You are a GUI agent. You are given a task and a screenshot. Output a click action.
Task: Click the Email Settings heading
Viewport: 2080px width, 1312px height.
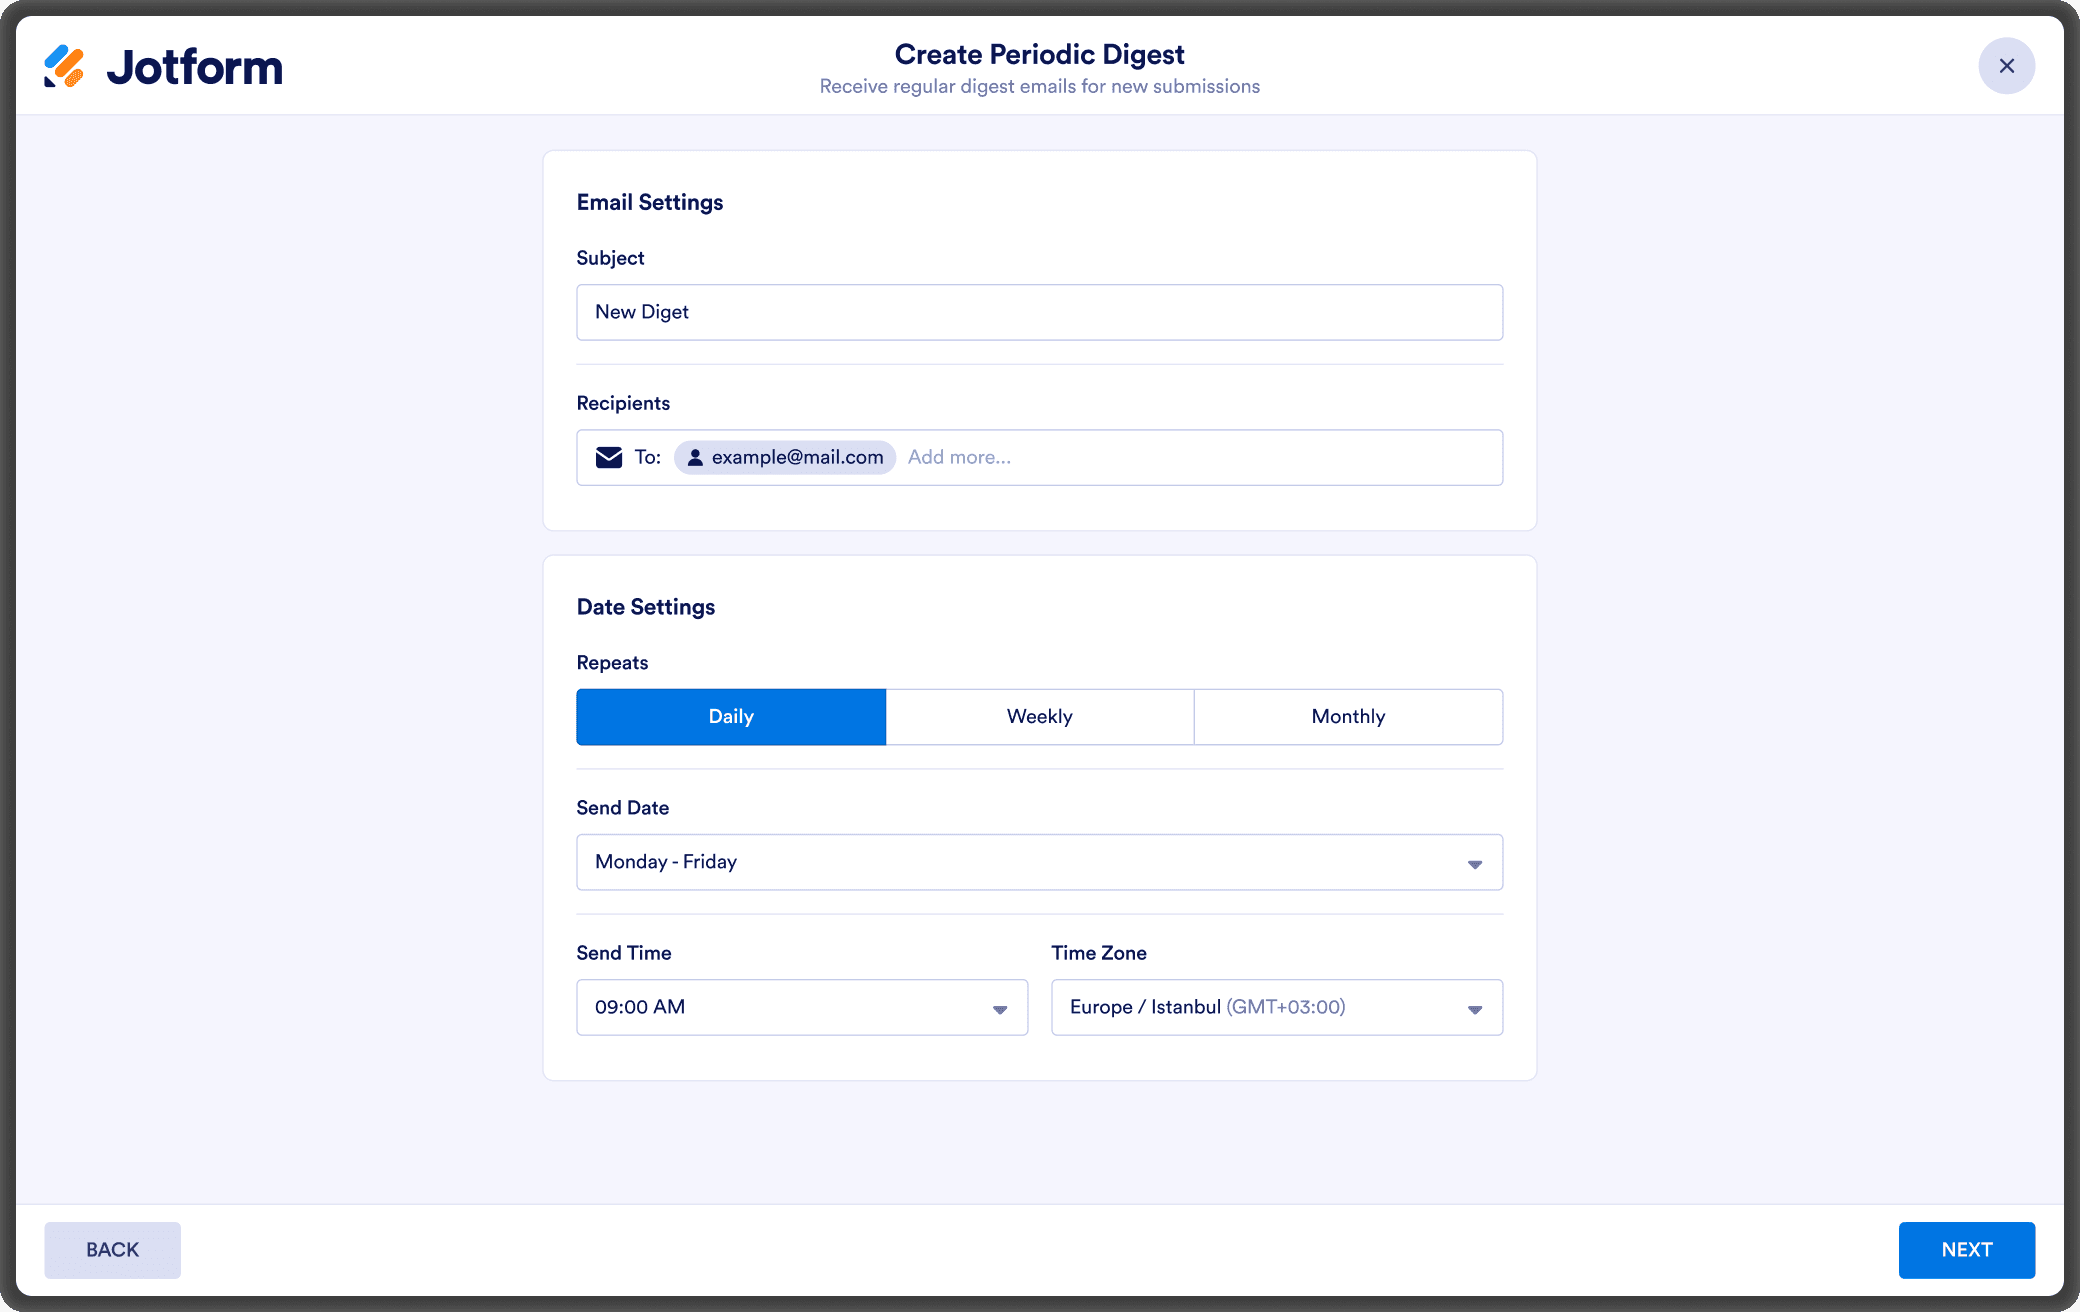[650, 202]
